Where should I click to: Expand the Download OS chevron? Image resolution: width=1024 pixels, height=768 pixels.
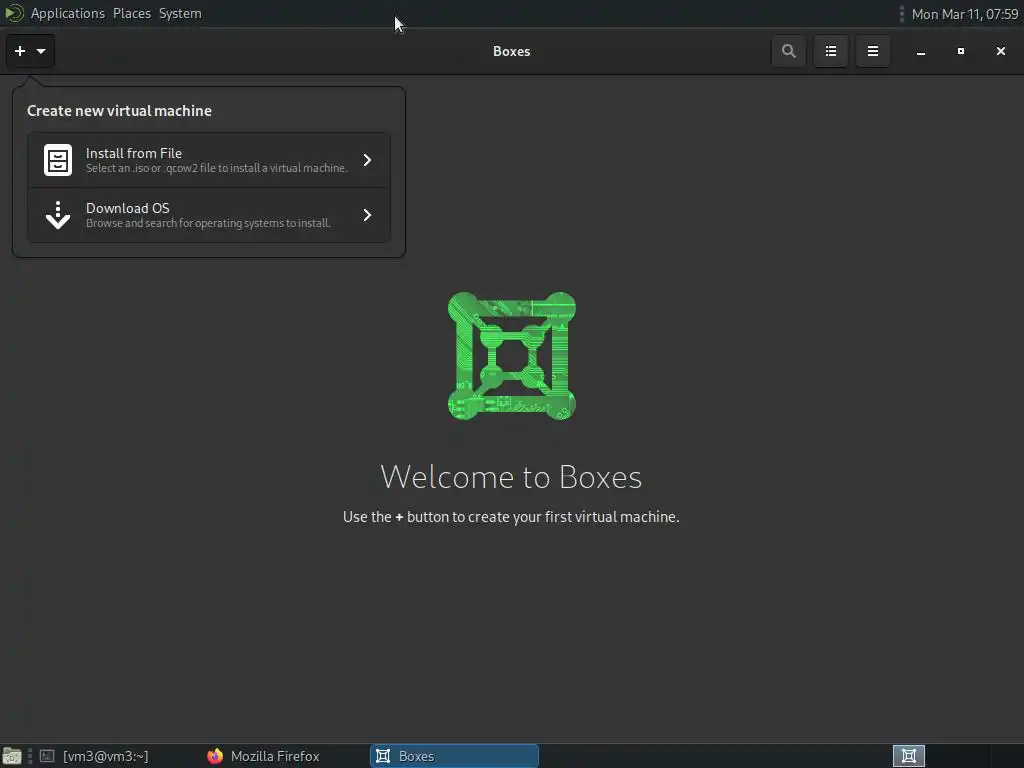point(367,215)
